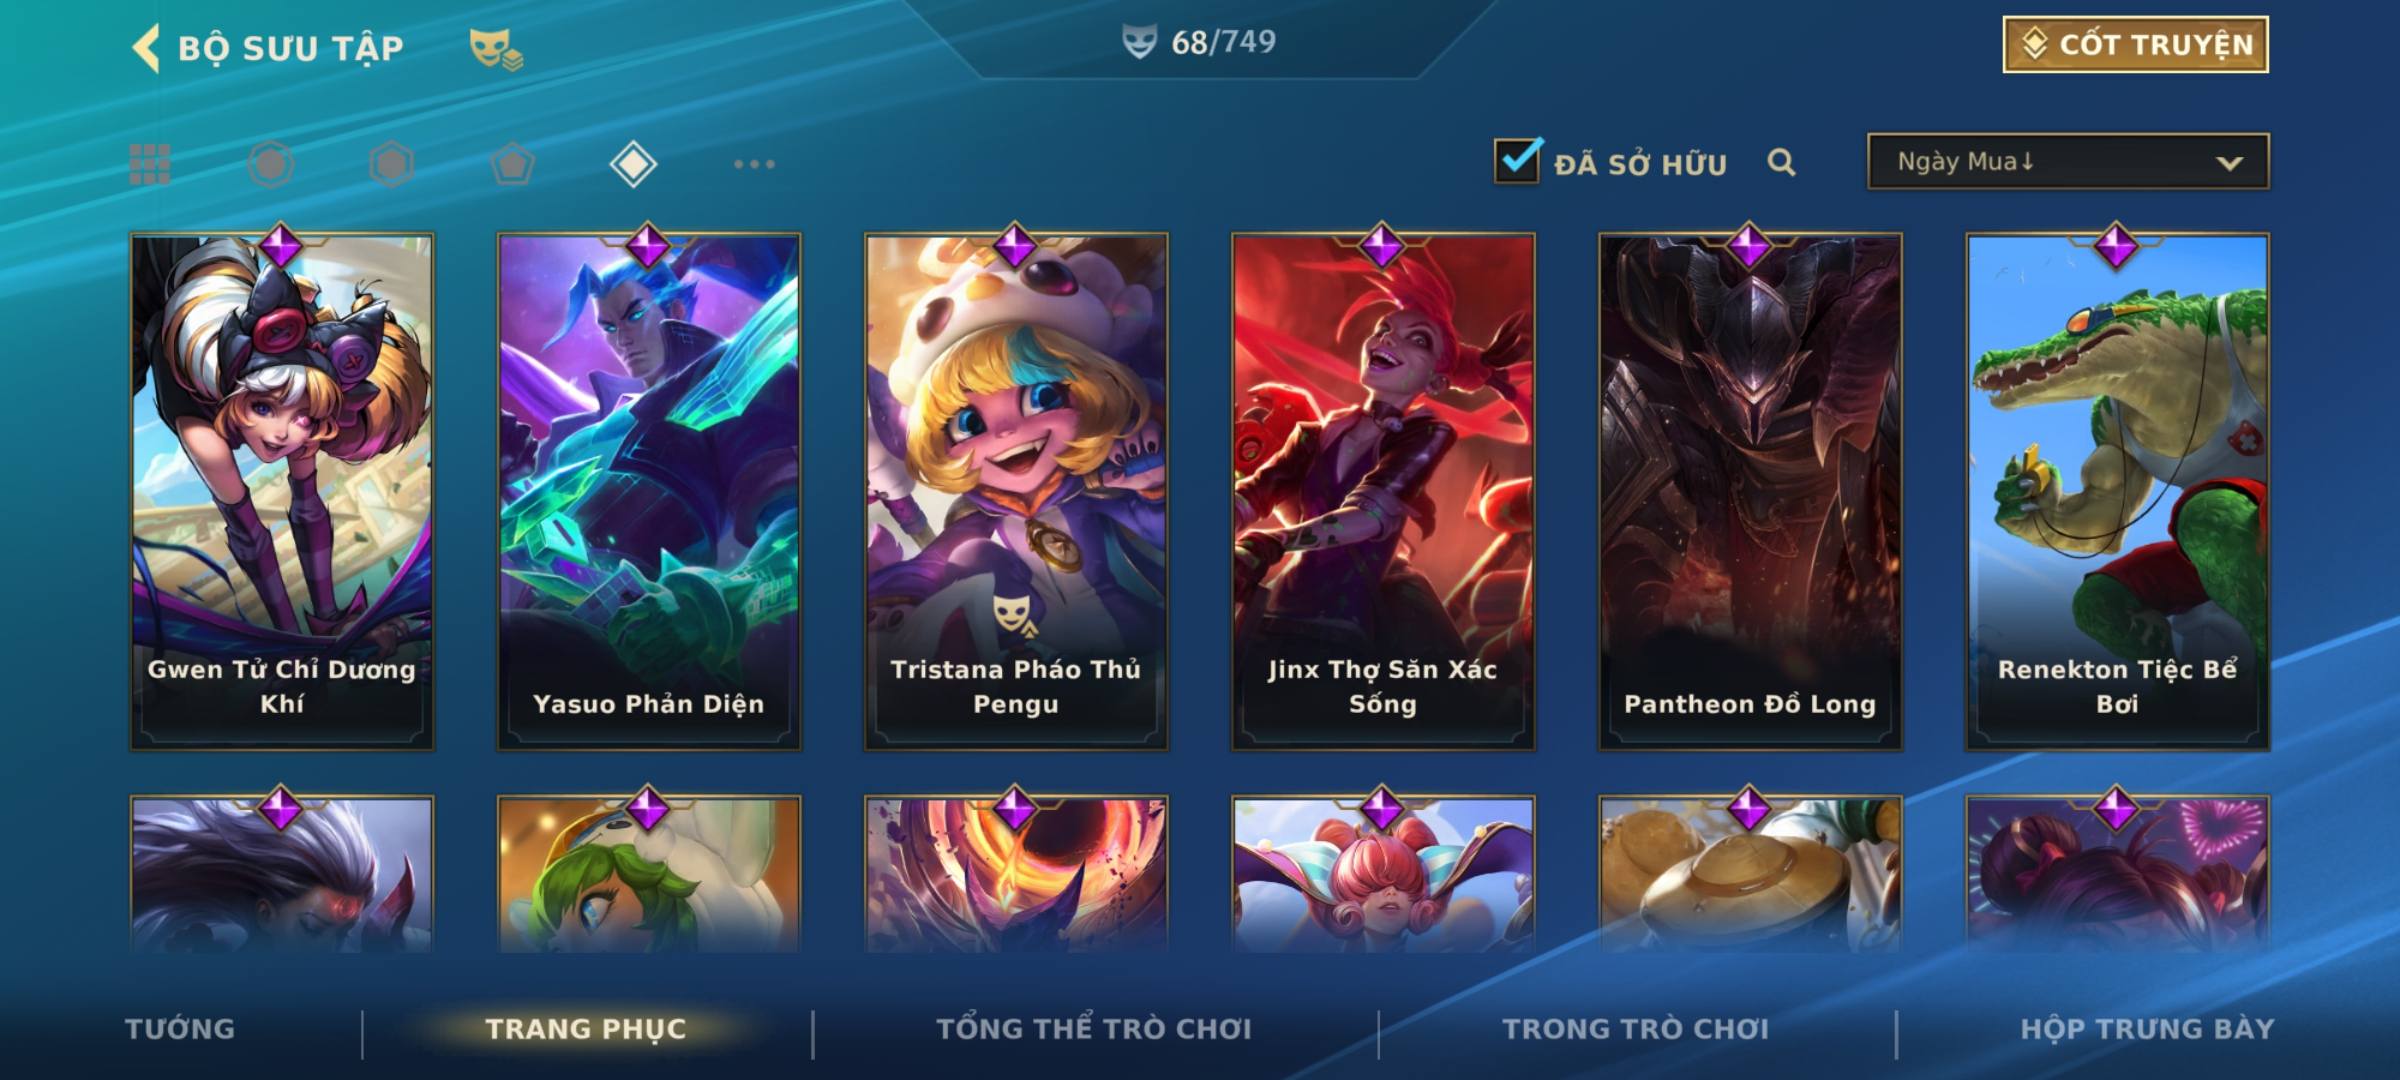Open the three-dots more filters icon

pos(754,164)
